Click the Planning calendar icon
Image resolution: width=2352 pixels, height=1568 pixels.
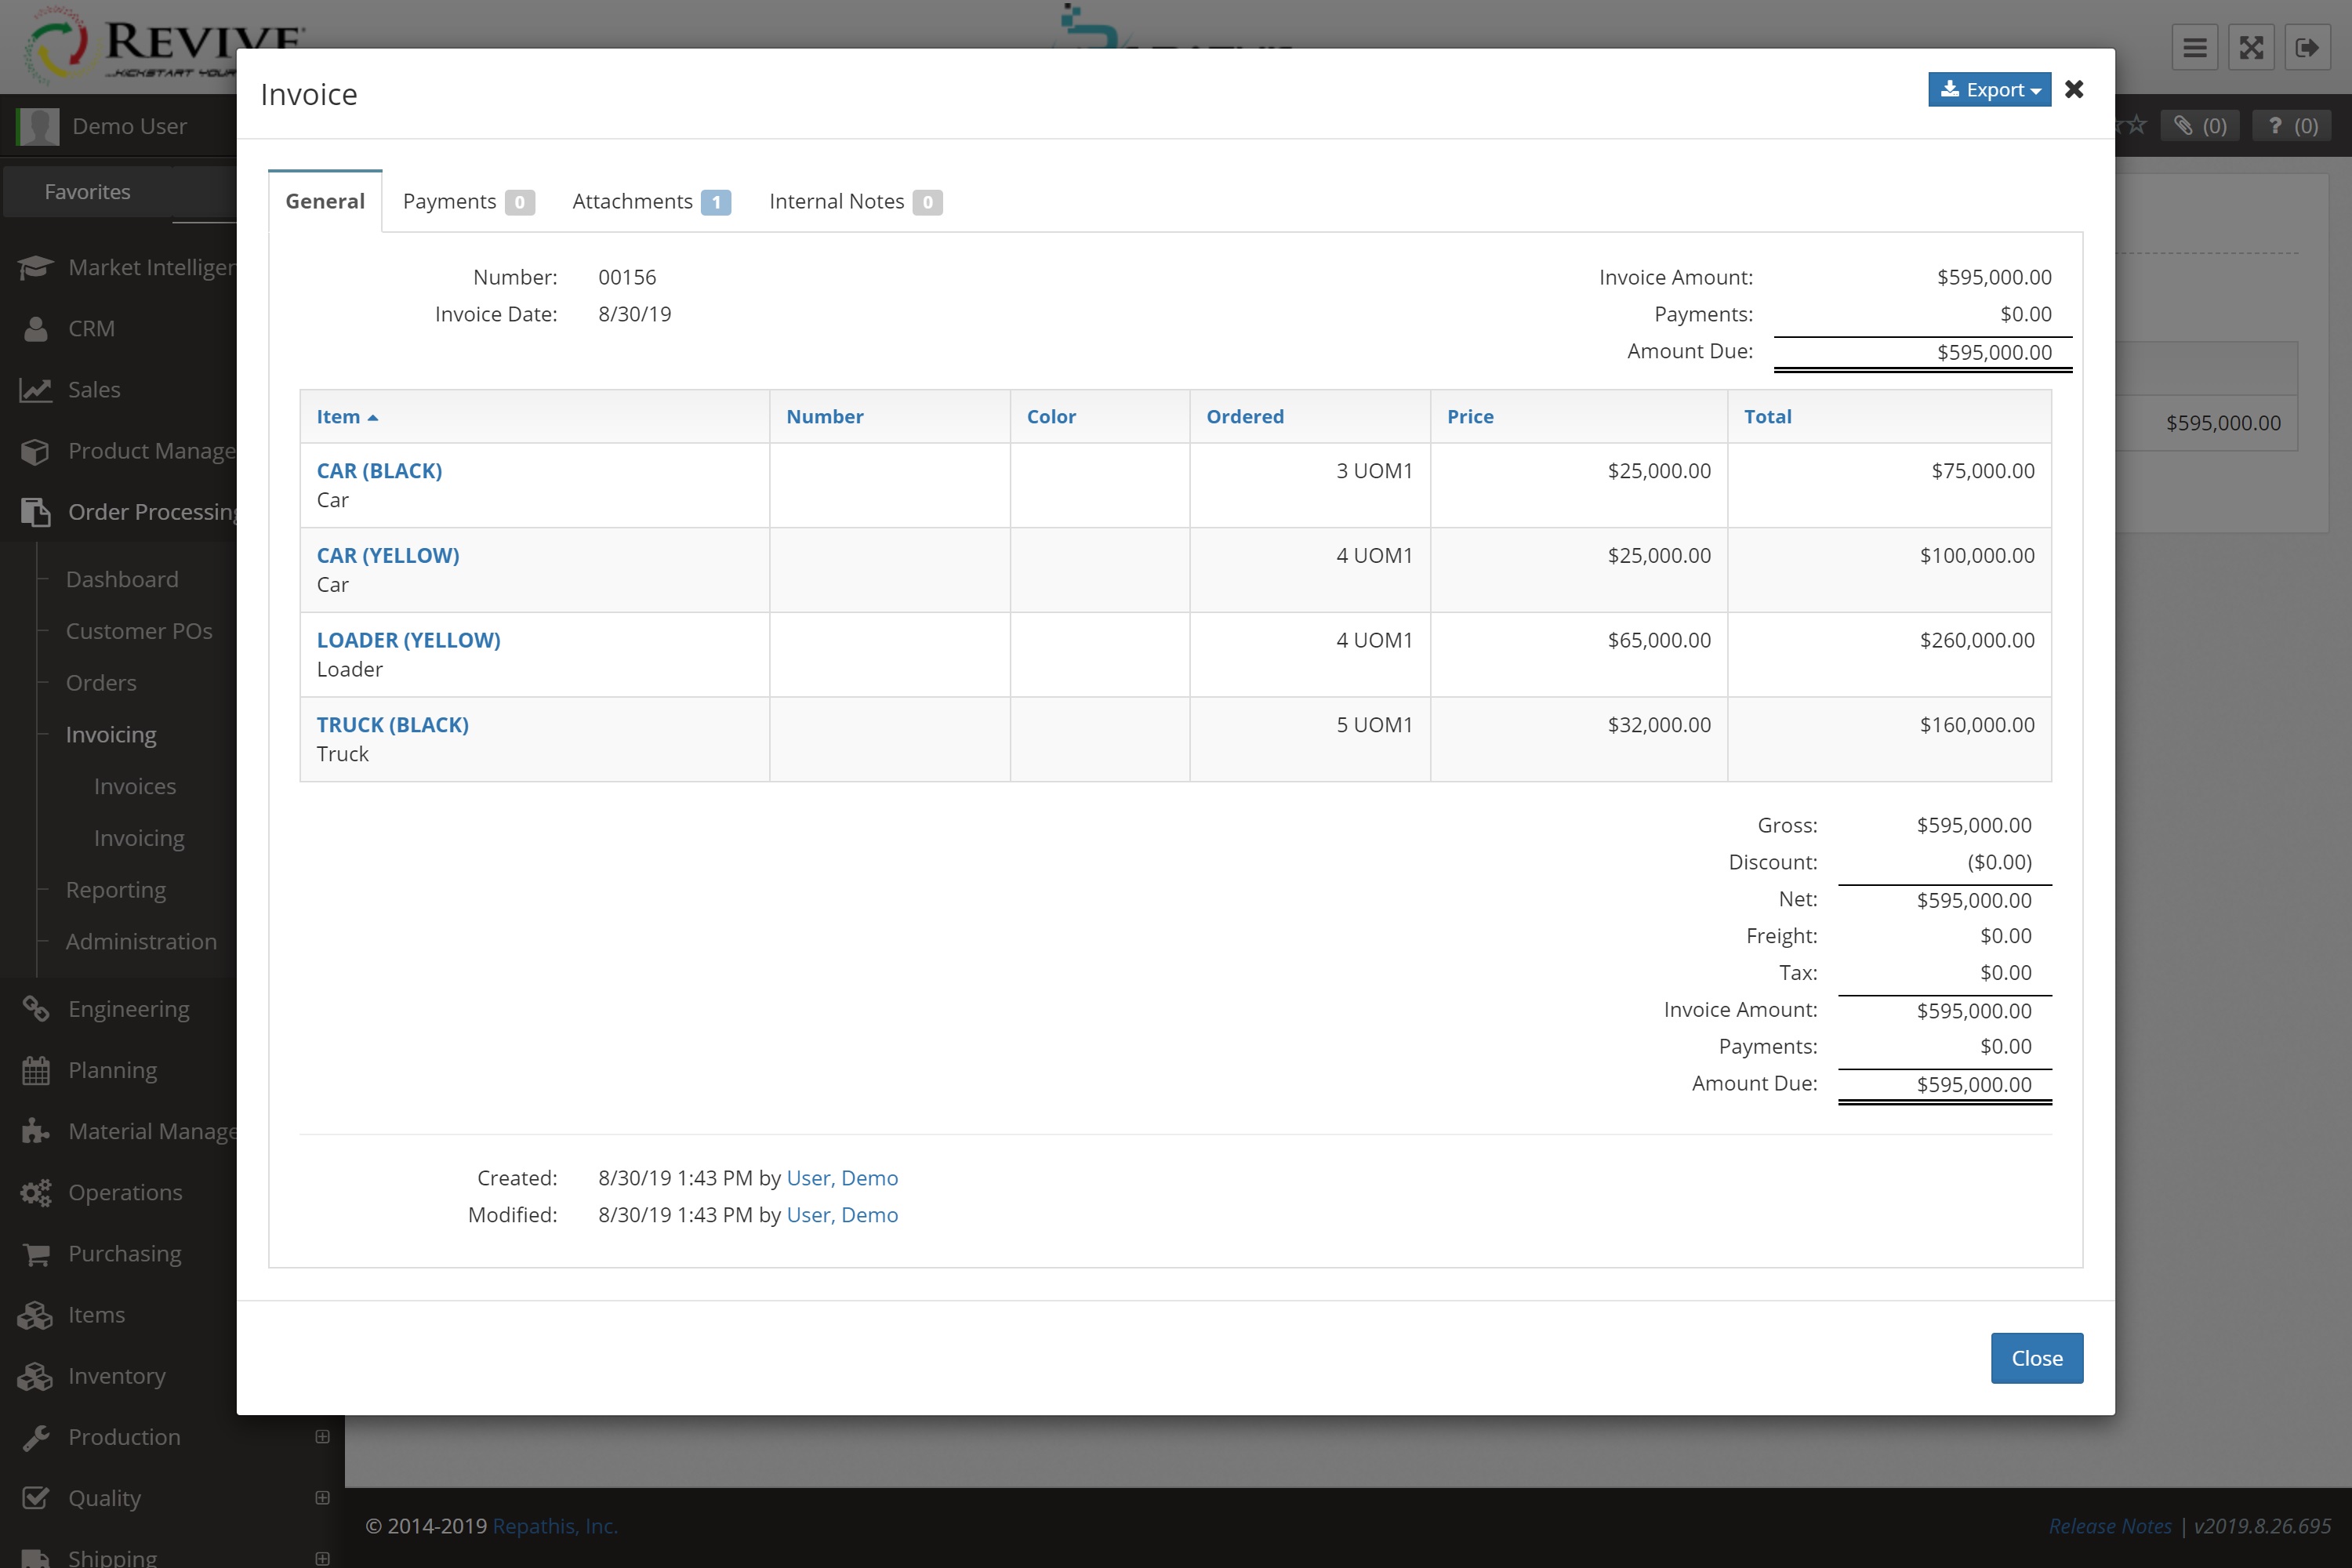(x=35, y=1071)
